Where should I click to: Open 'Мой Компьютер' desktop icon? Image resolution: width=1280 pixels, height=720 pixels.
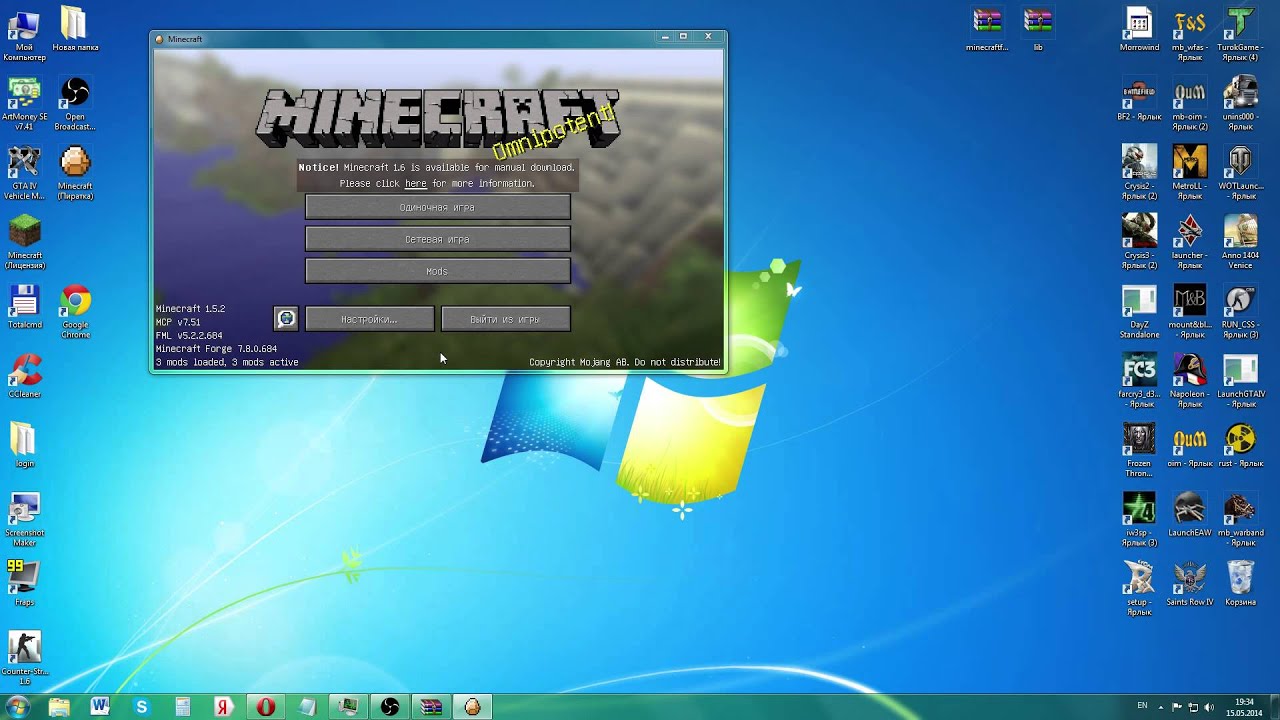(x=24, y=35)
